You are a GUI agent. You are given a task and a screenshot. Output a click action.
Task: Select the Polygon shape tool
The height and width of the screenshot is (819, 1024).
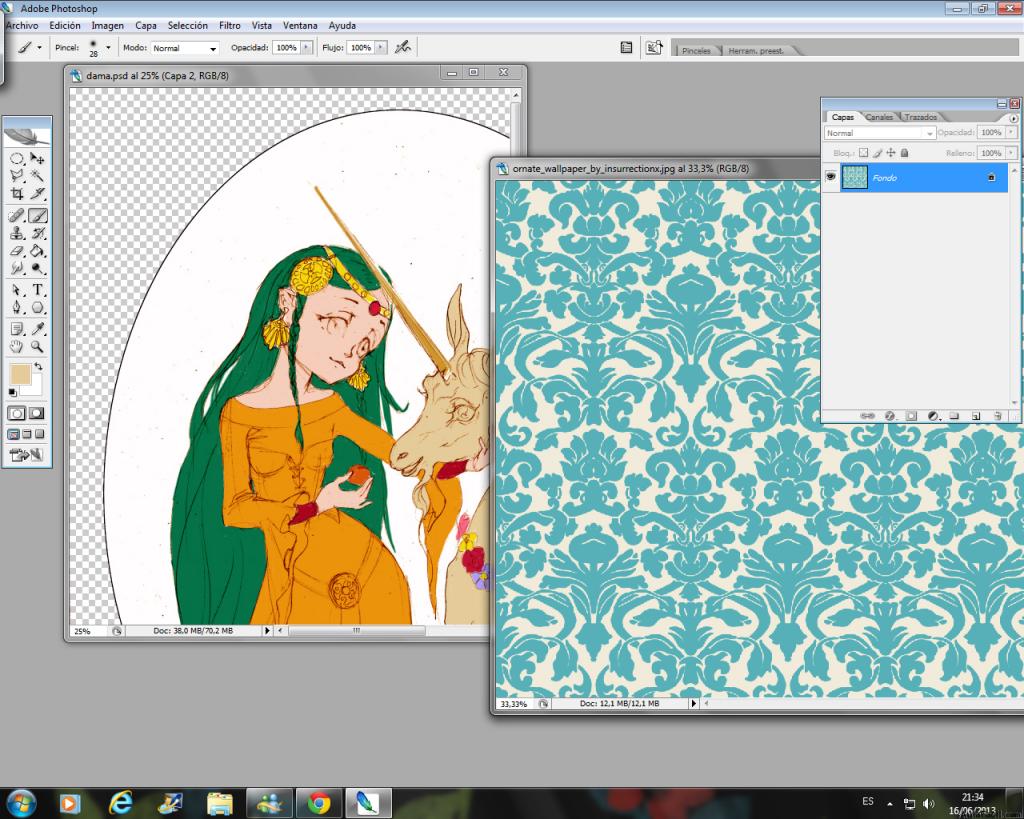(37, 308)
